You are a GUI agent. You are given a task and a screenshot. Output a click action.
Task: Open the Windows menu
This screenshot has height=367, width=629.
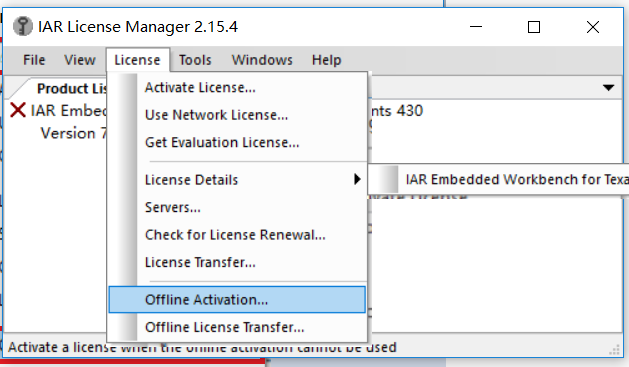tap(262, 60)
